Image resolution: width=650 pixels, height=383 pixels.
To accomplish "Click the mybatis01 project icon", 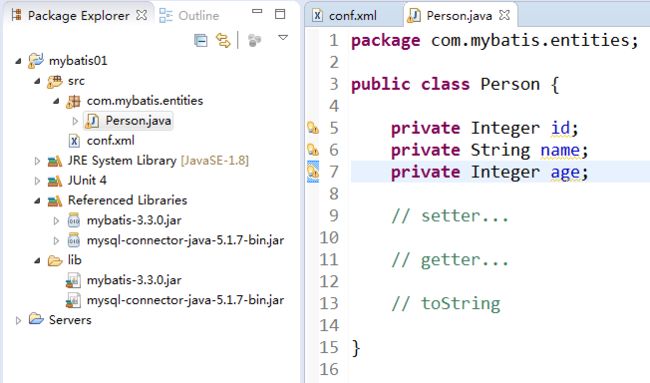I will coord(36,61).
